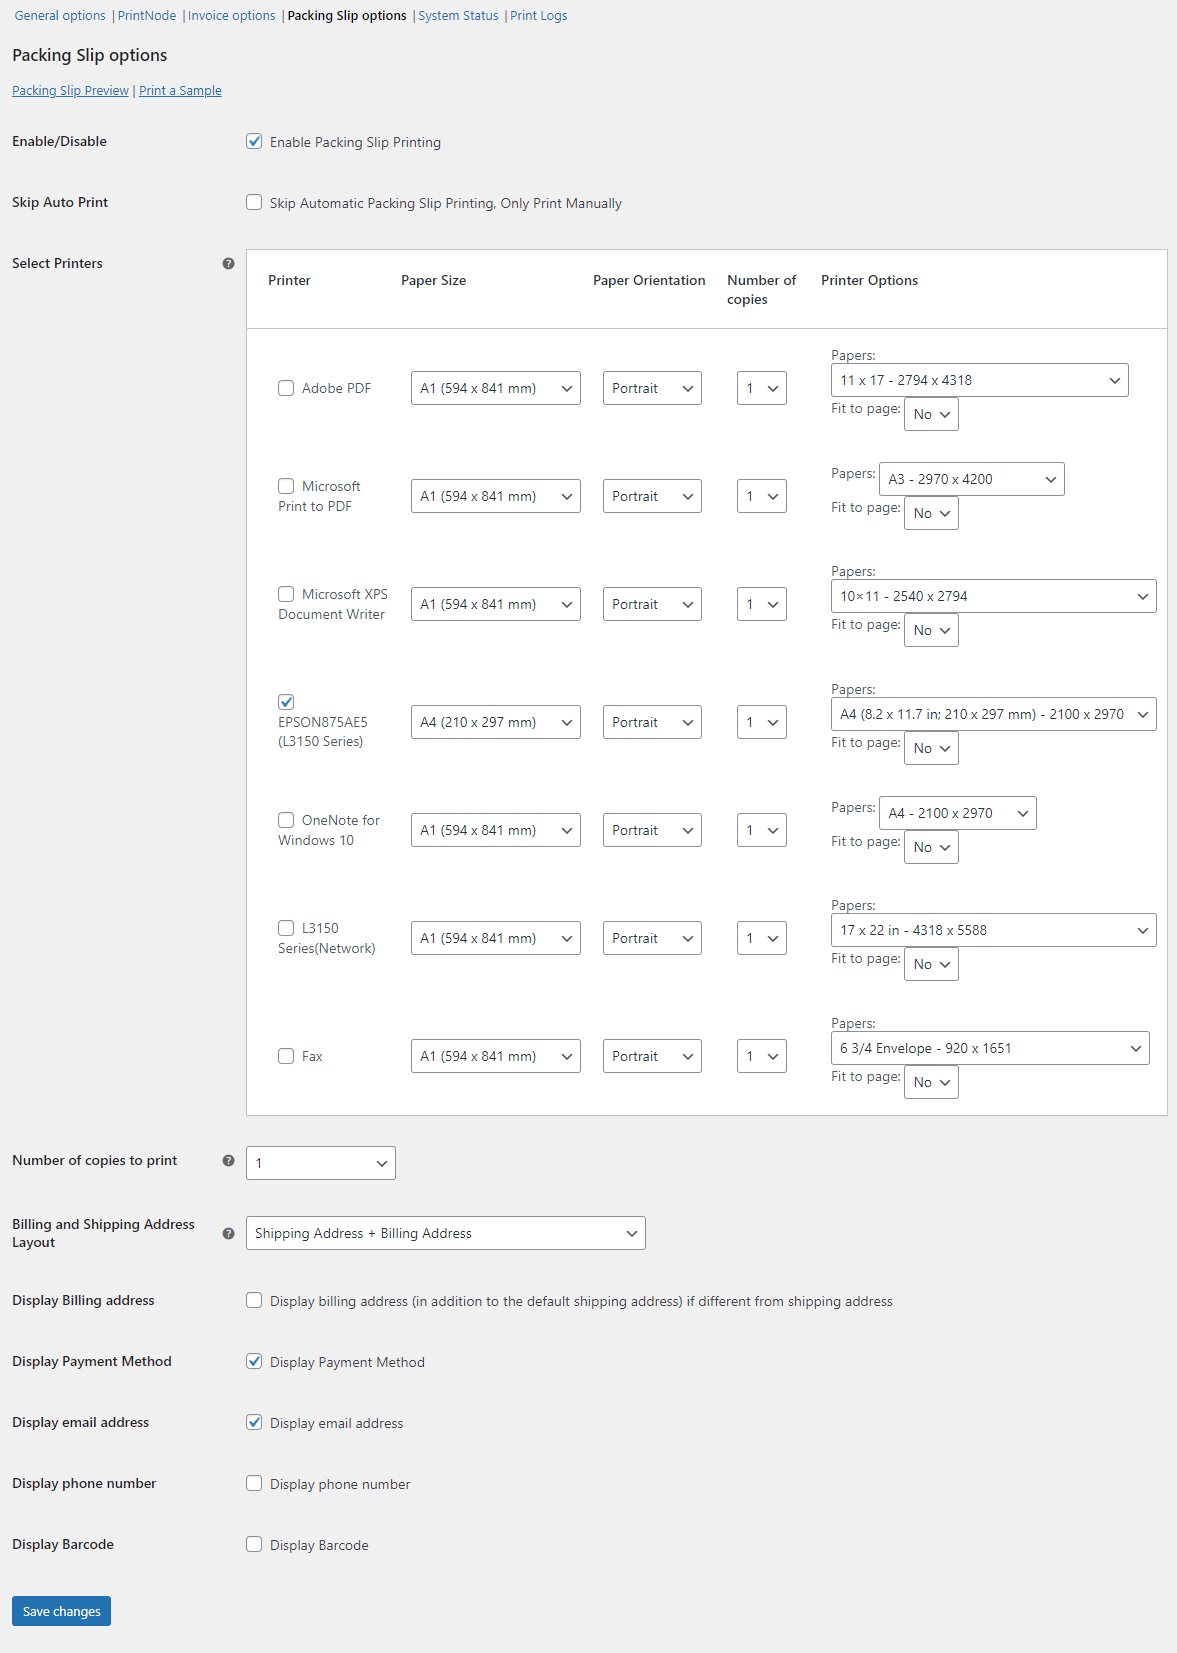The height and width of the screenshot is (1653, 1177).
Task: Select Packing Slip options tab
Action: 347,16
